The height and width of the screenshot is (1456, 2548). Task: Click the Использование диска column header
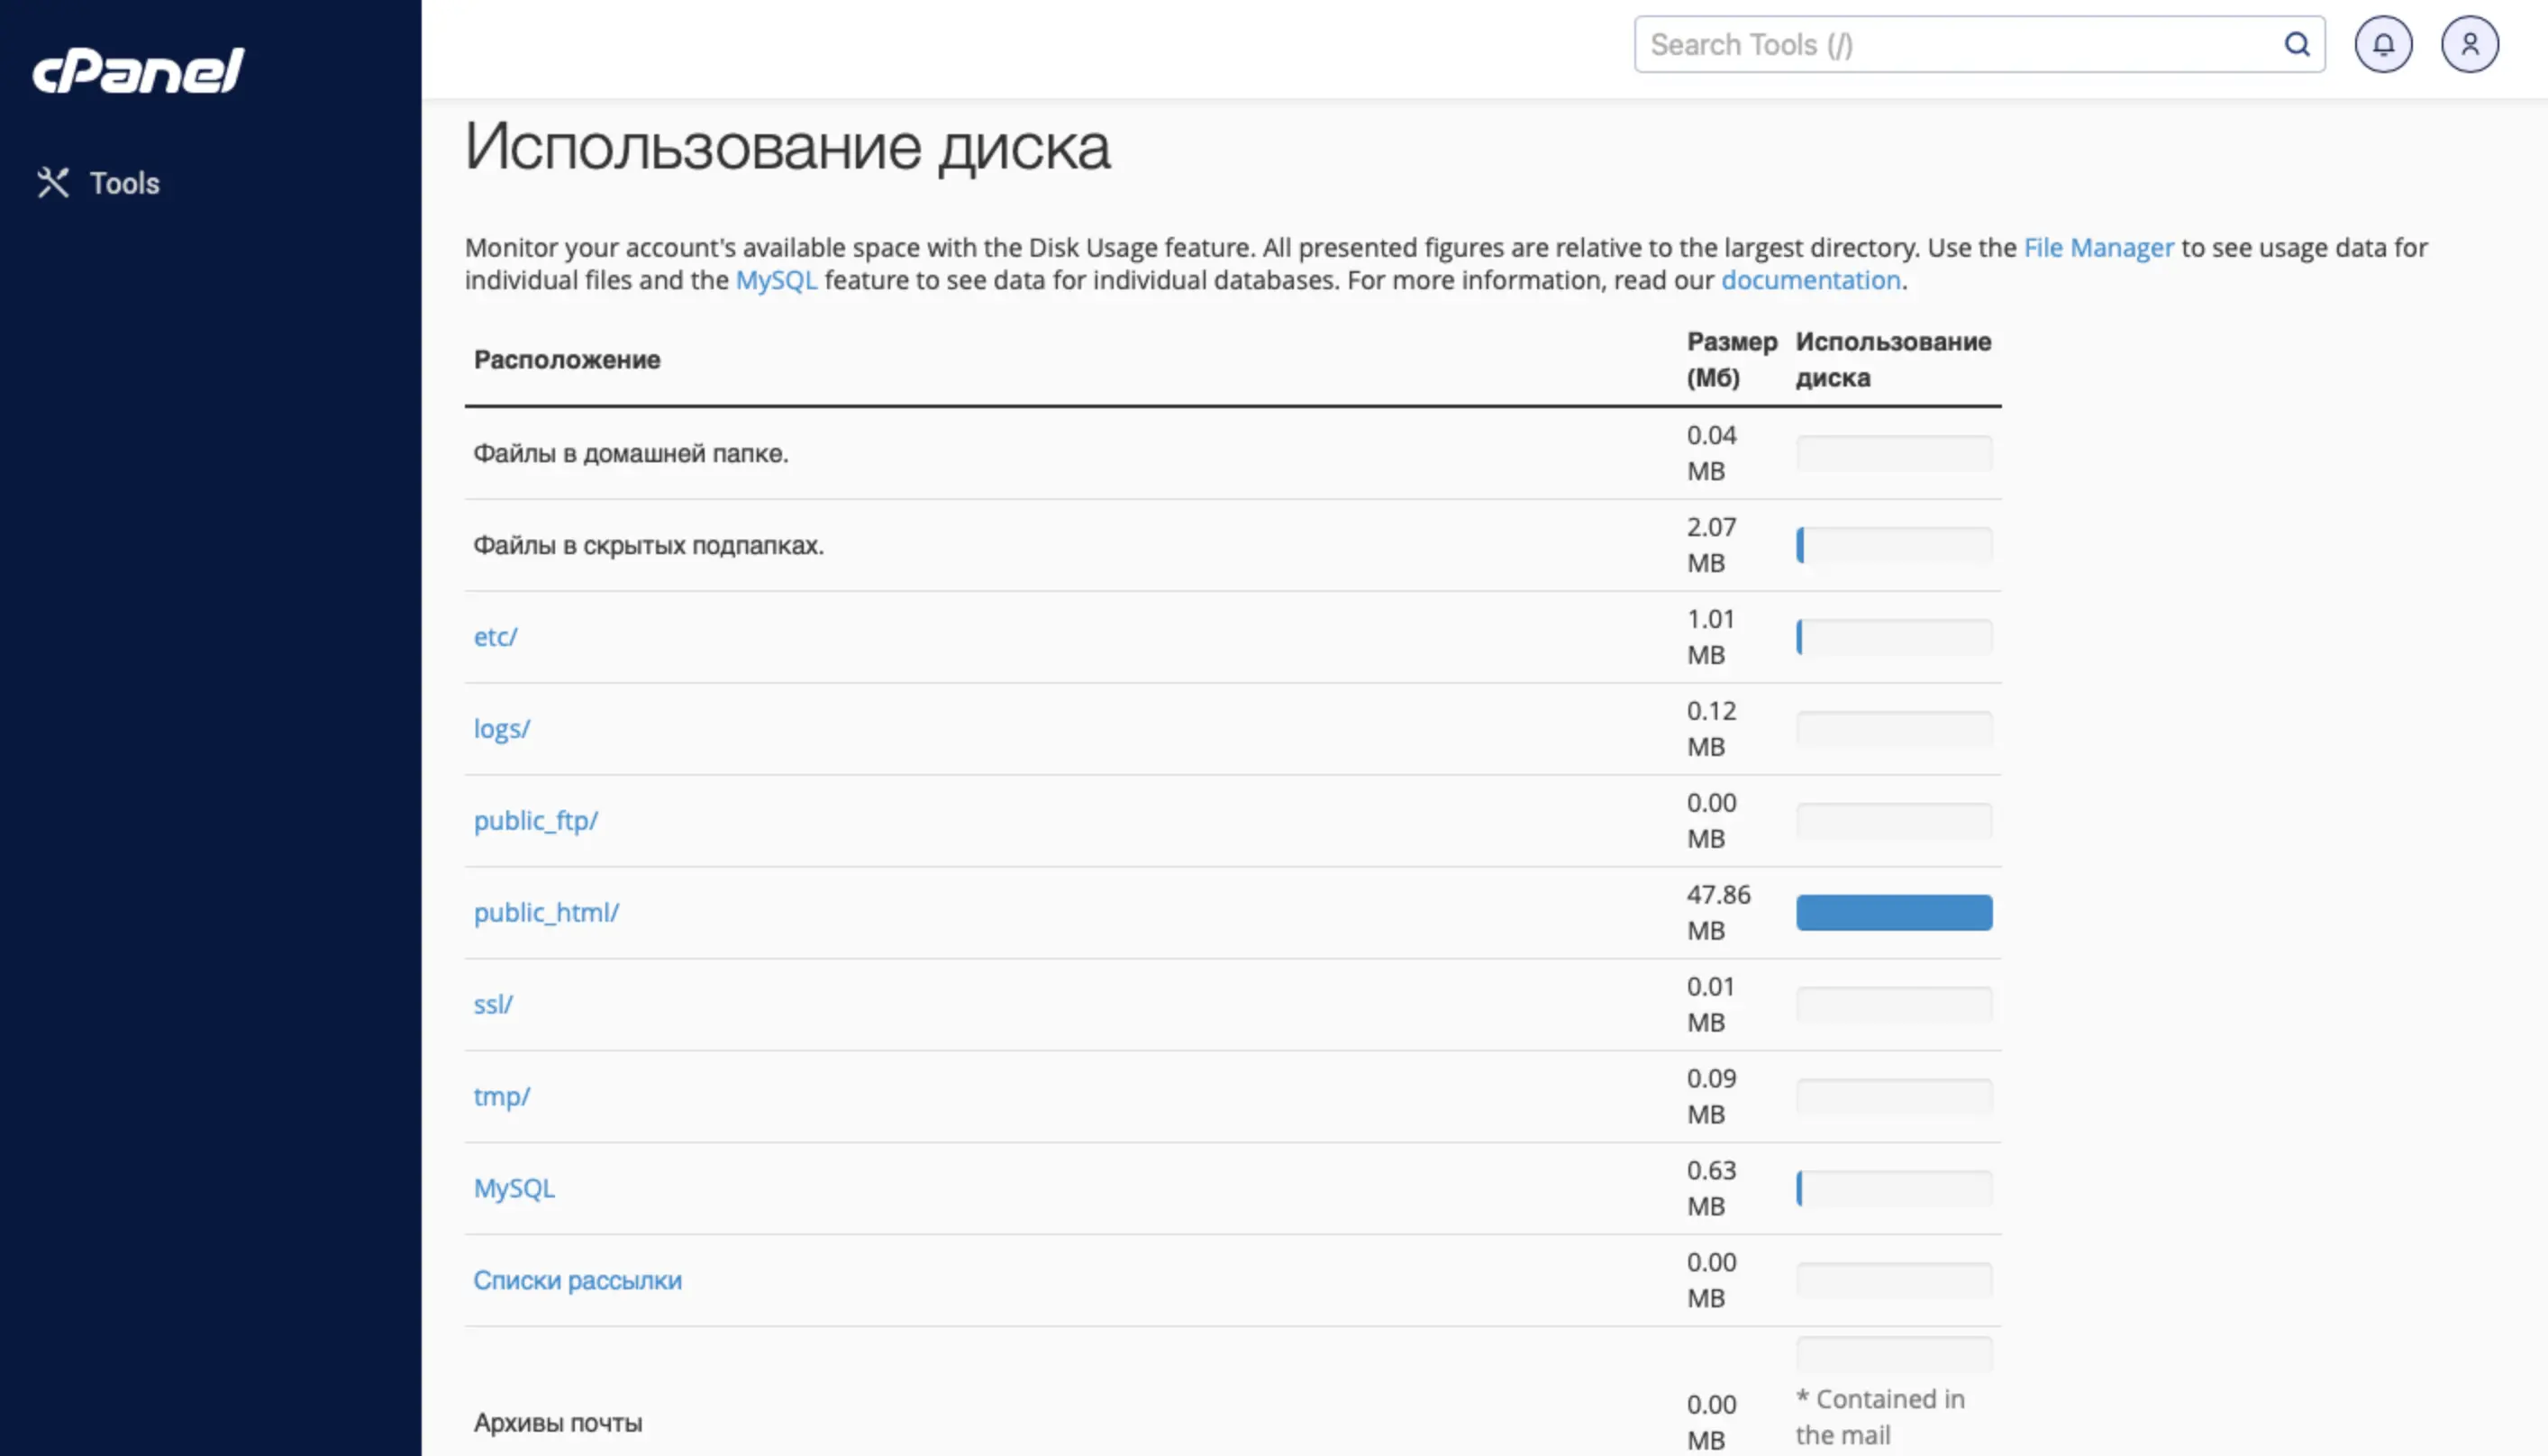pos(1893,360)
